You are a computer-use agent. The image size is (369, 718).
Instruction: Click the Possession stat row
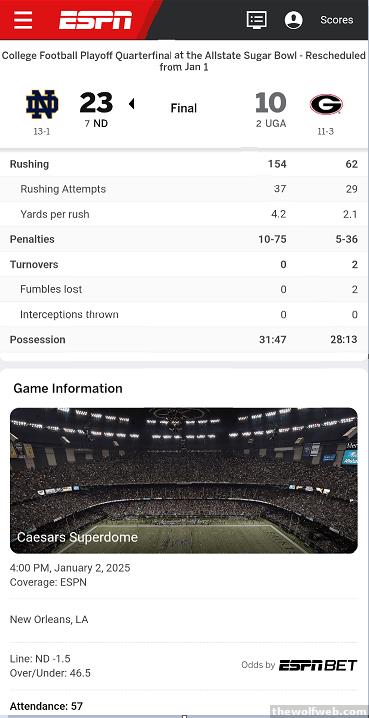(184, 339)
